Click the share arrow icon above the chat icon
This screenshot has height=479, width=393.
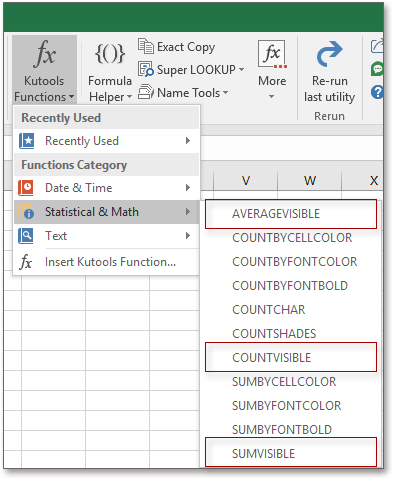[x=377, y=46]
